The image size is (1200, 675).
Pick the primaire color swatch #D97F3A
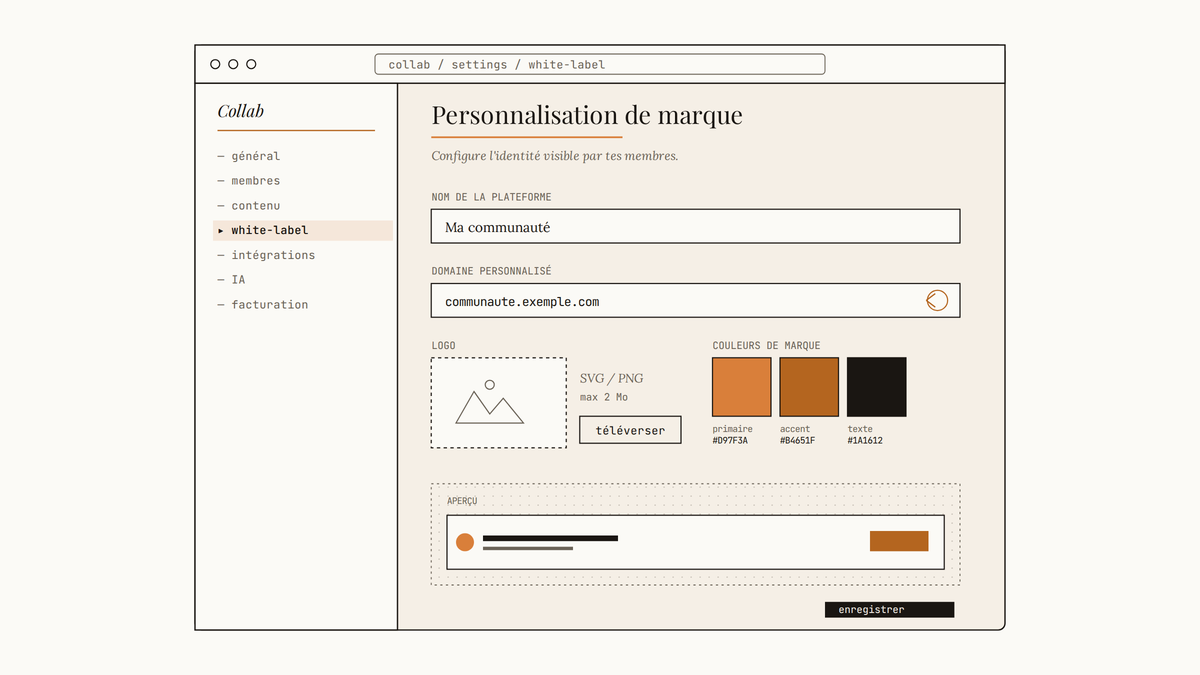point(742,387)
